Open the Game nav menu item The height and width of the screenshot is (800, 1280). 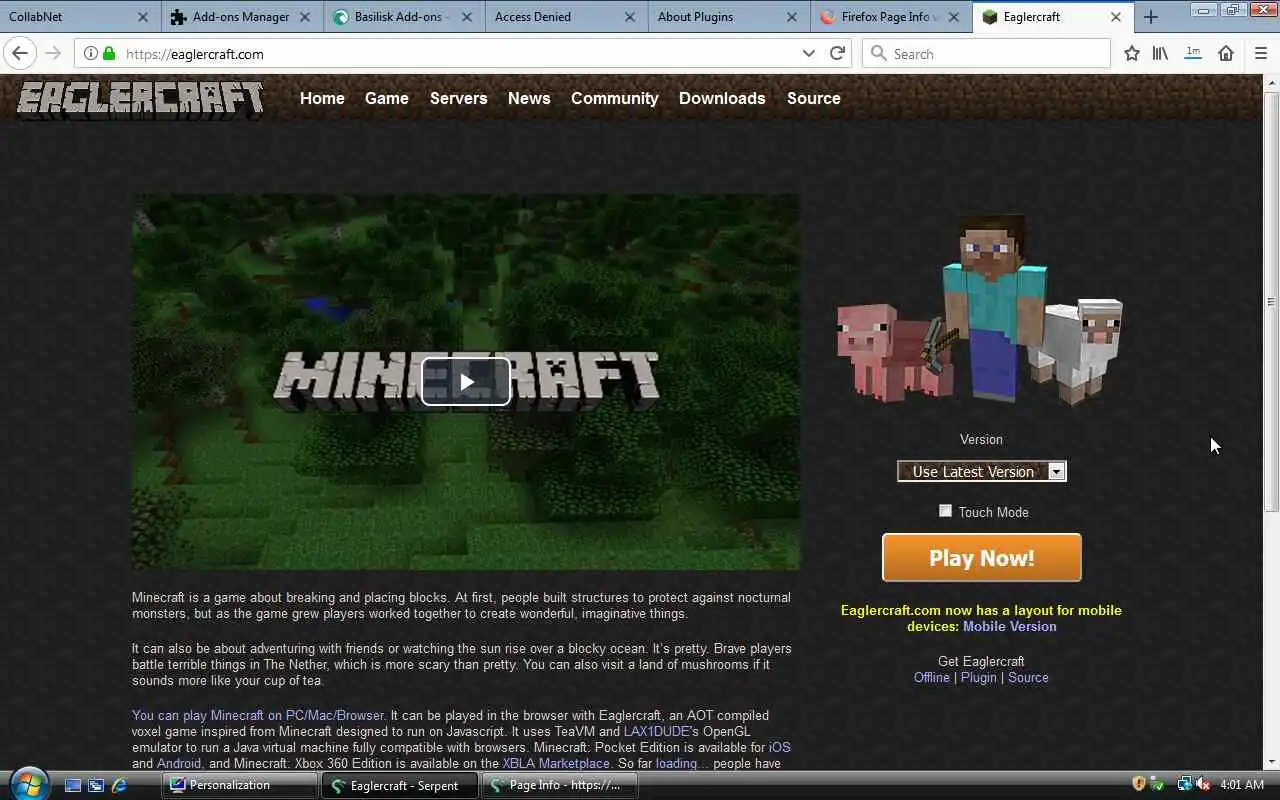pyautogui.click(x=387, y=98)
